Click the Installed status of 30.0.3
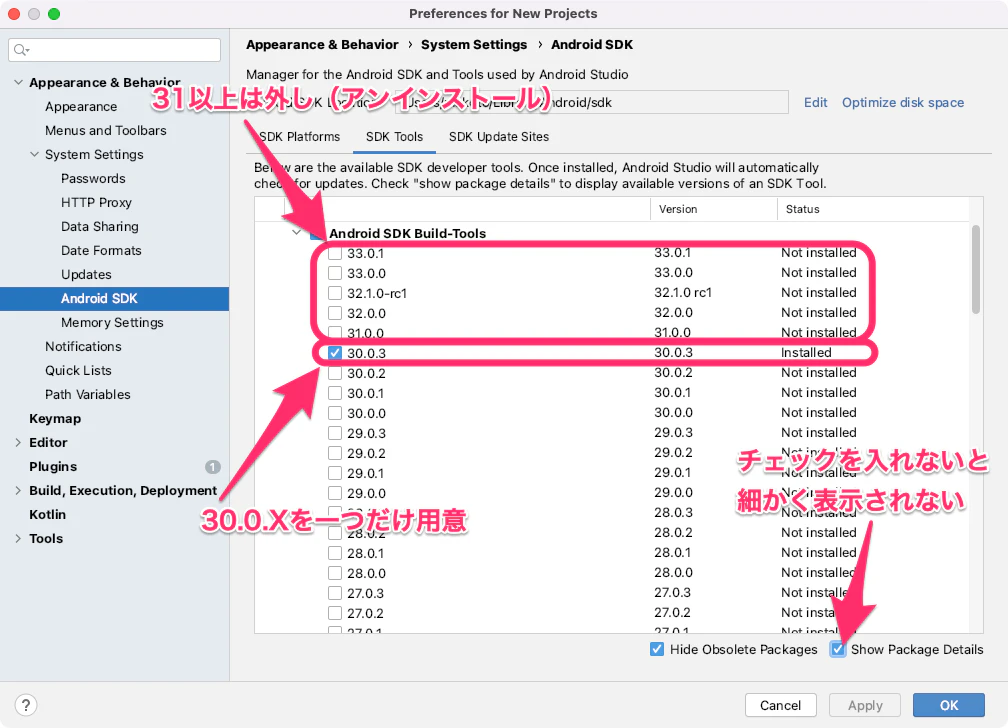Viewport: 1008px width, 728px height. coord(806,352)
